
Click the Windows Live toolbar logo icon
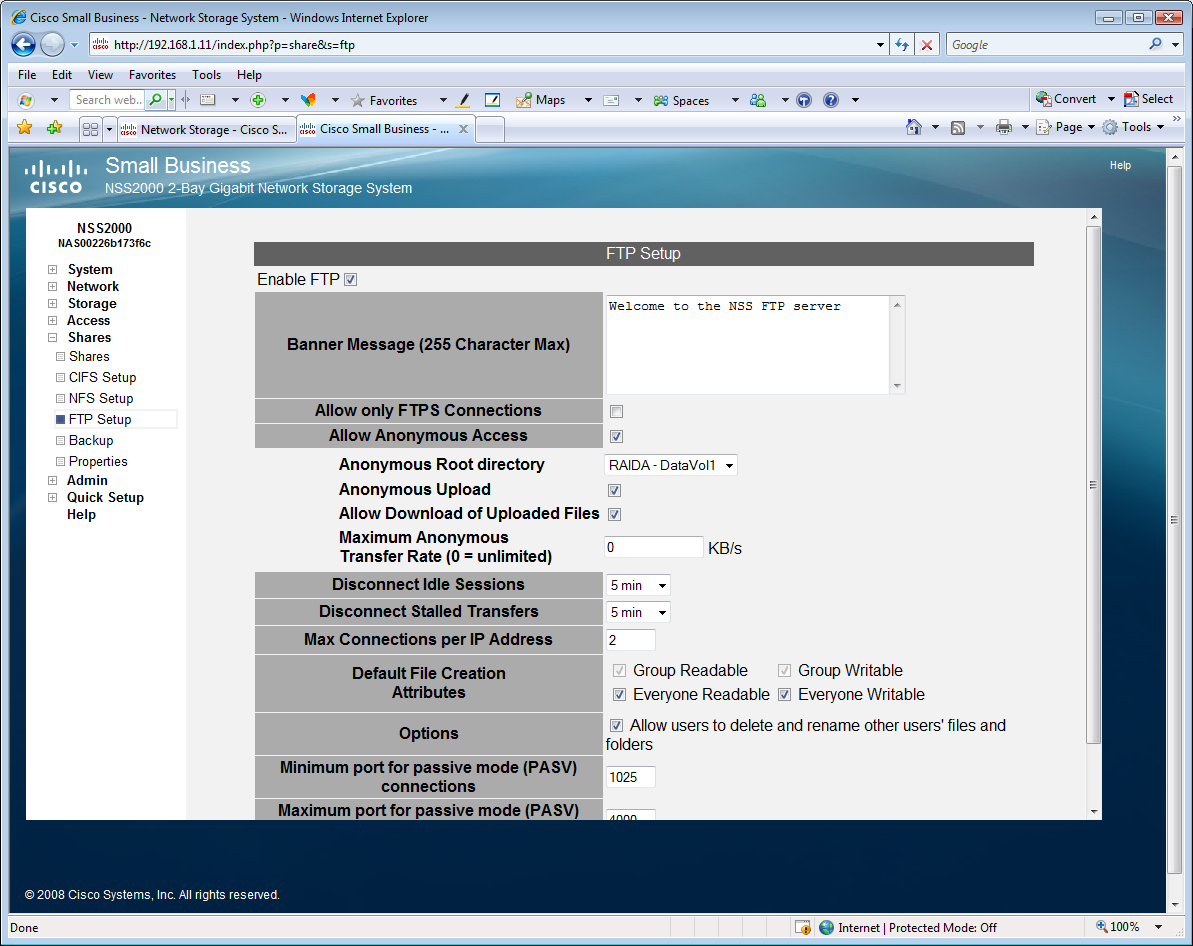click(x=26, y=100)
